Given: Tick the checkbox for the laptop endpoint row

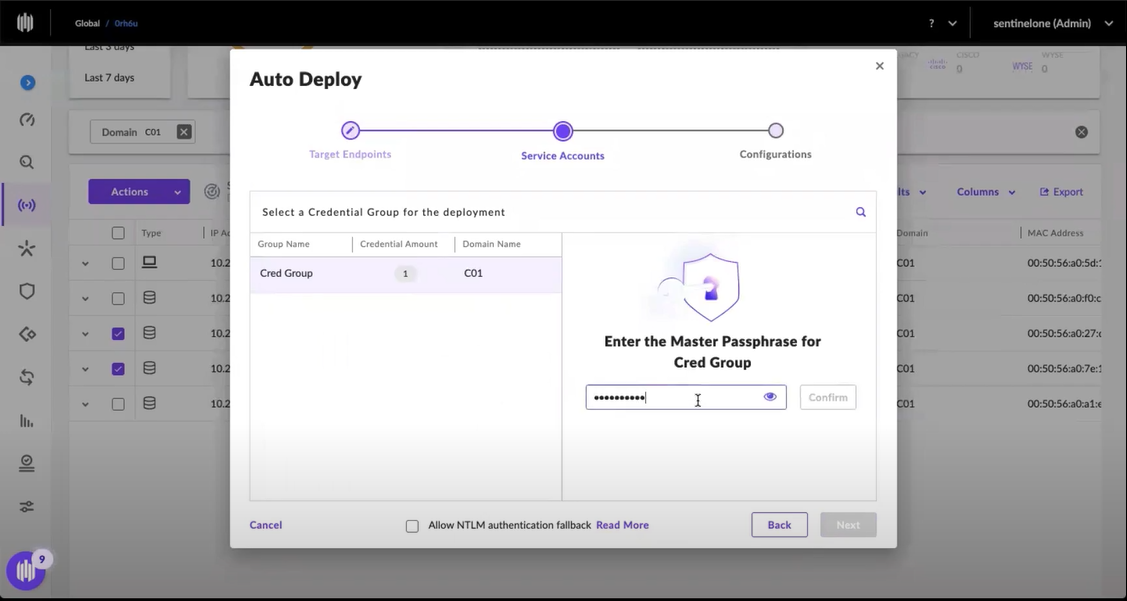Looking at the screenshot, I should tap(118, 264).
